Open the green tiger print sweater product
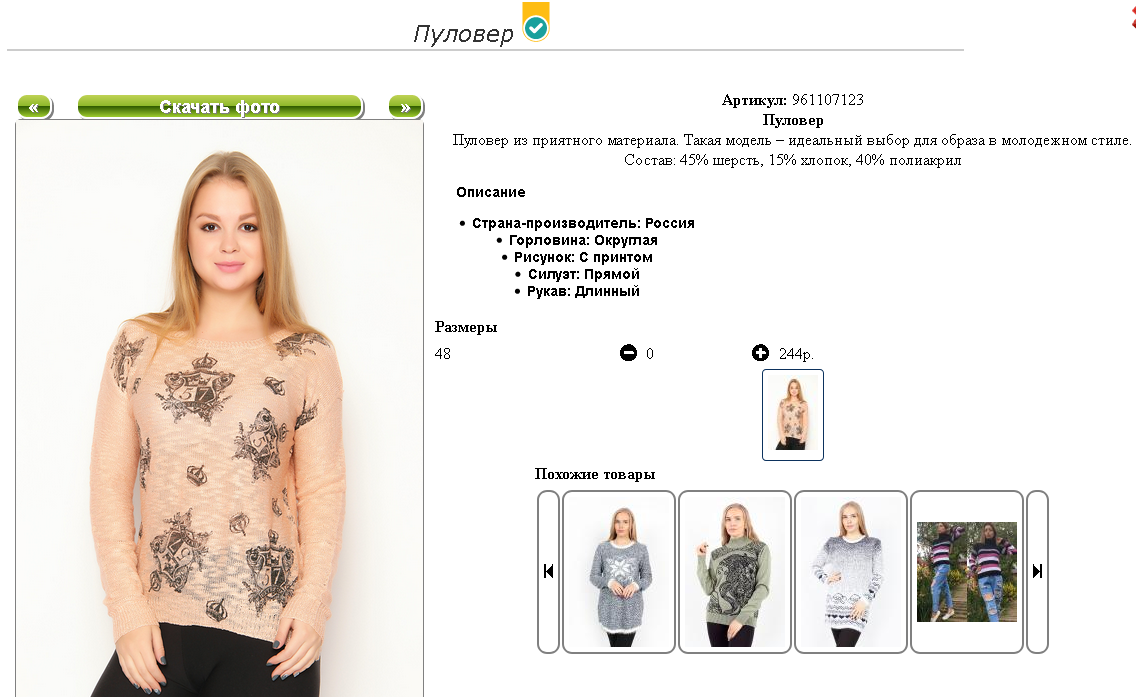This screenshot has height=697, width=1136. 735,572
